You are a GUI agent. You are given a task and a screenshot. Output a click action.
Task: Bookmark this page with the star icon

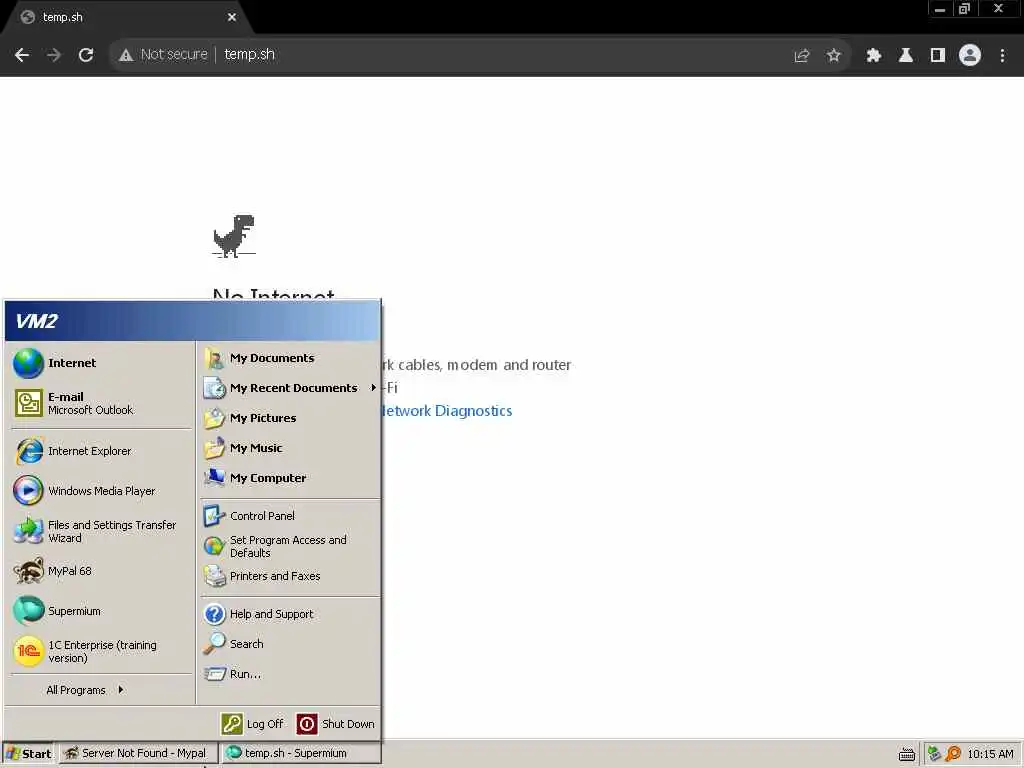[833, 56]
